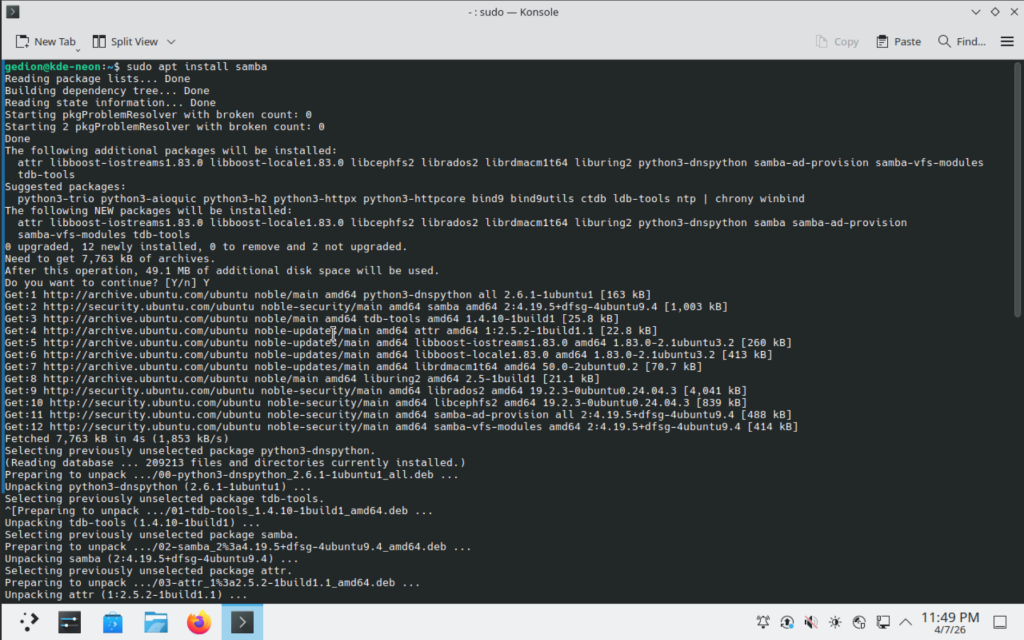Open the brightness control from the tray
The image size is (1024, 640).
pos(834,621)
